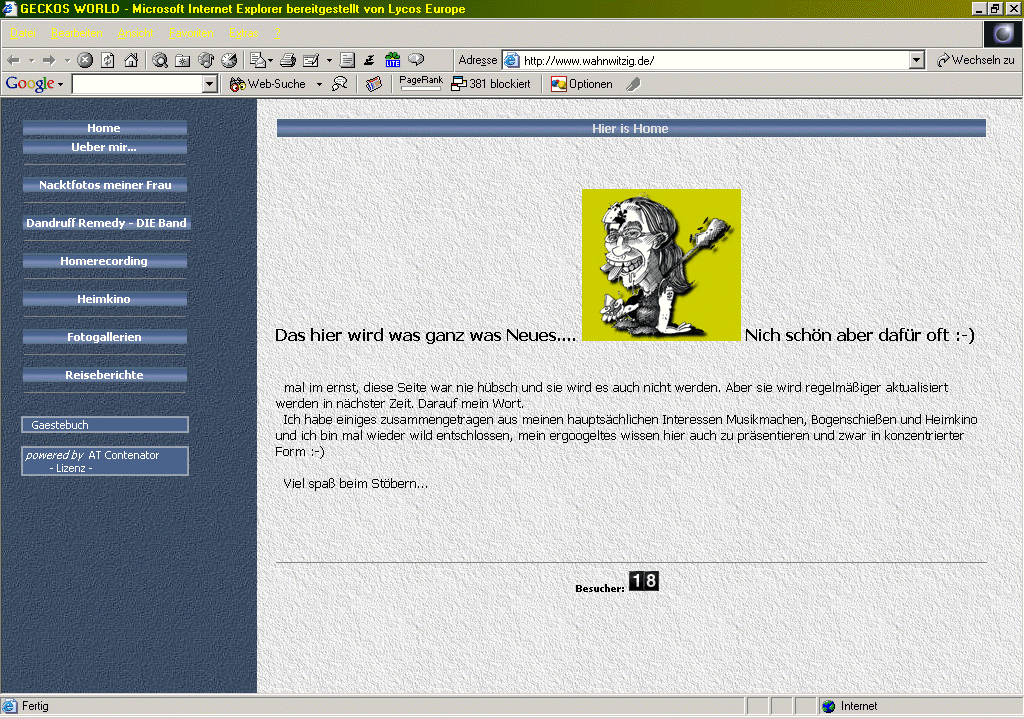Viewport: 1024px width, 719px height.
Task: Click into the Google search field
Action: coord(138,84)
